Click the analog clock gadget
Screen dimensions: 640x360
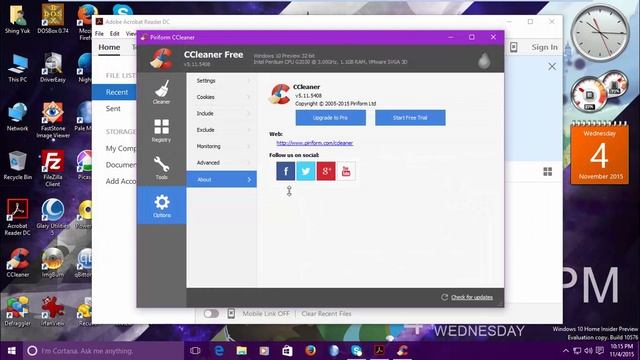point(600,33)
